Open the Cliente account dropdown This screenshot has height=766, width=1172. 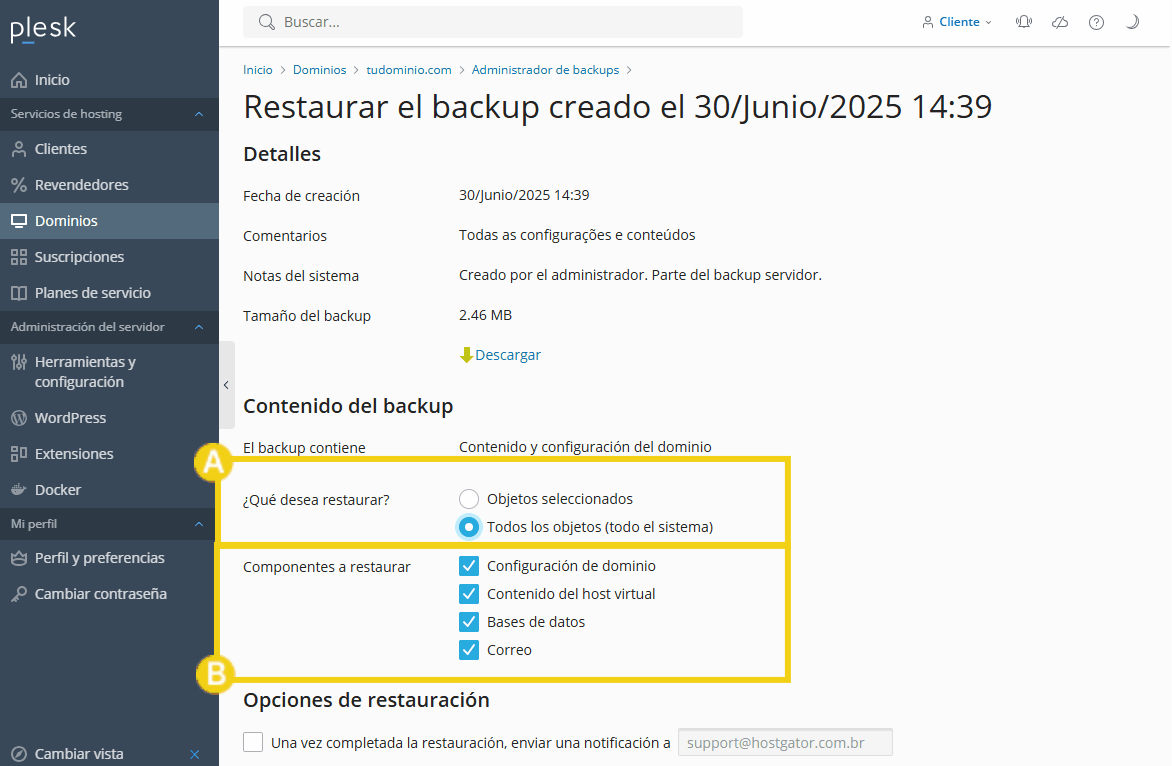tap(957, 22)
